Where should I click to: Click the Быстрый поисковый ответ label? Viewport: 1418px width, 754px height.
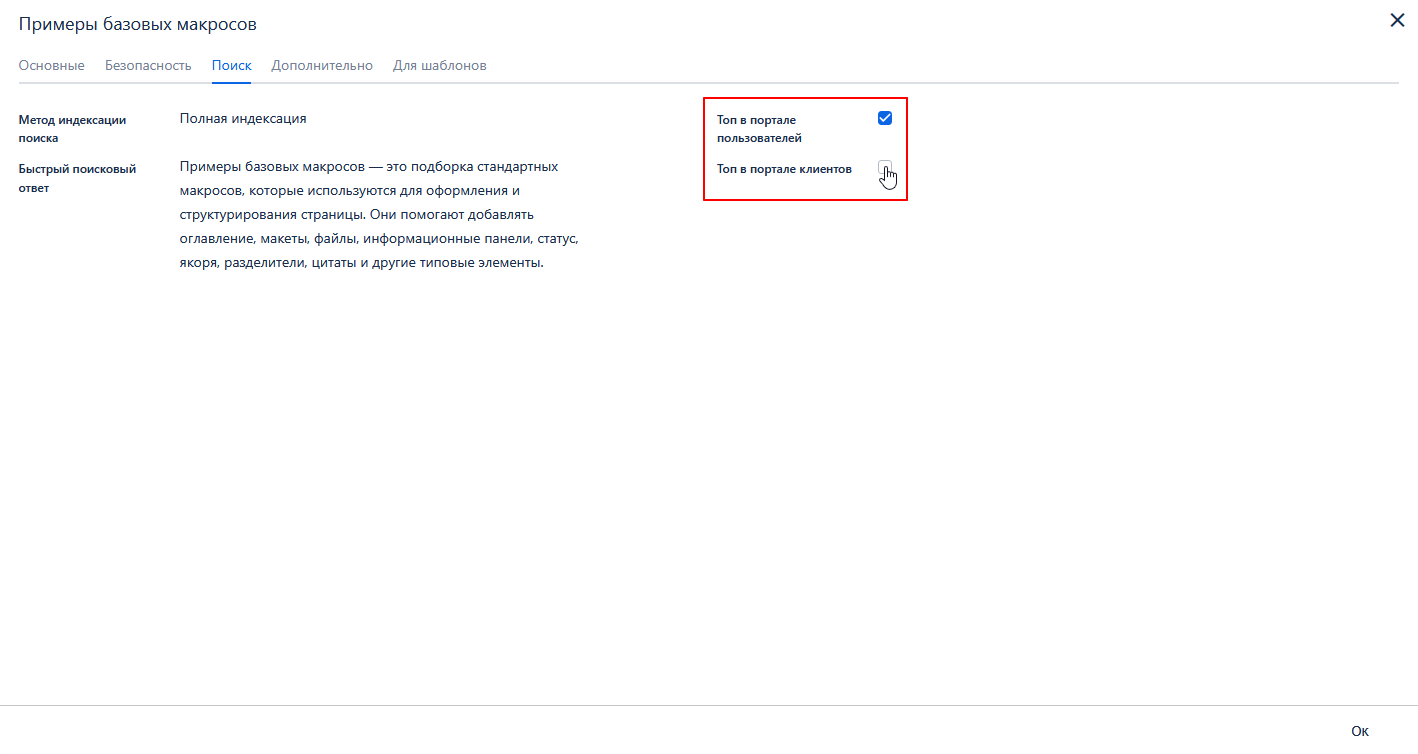click(x=77, y=178)
